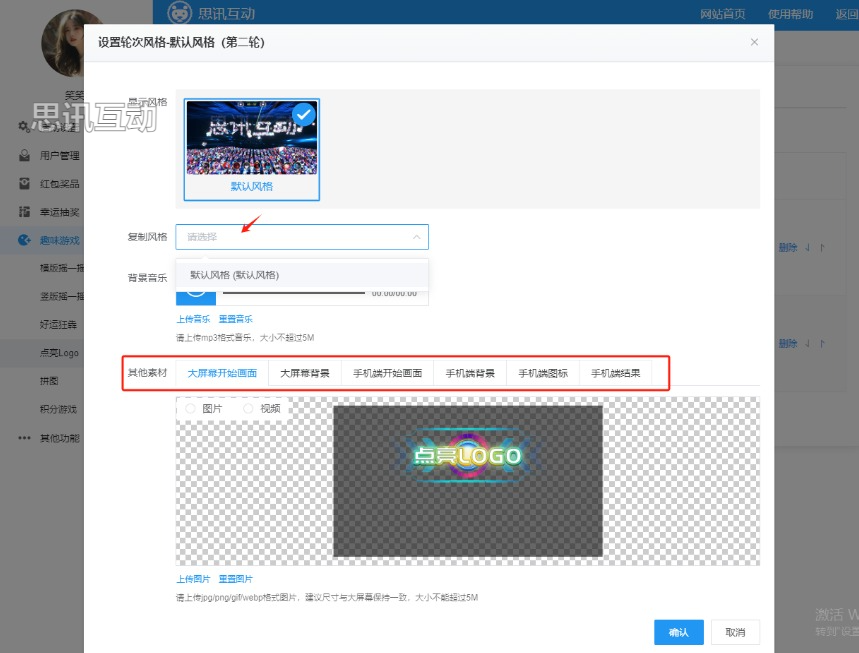The height and width of the screenshot is (653, 859).
Task: Click the three-dot 其他功能 icon in the sidebar
Action: [24, 438]
